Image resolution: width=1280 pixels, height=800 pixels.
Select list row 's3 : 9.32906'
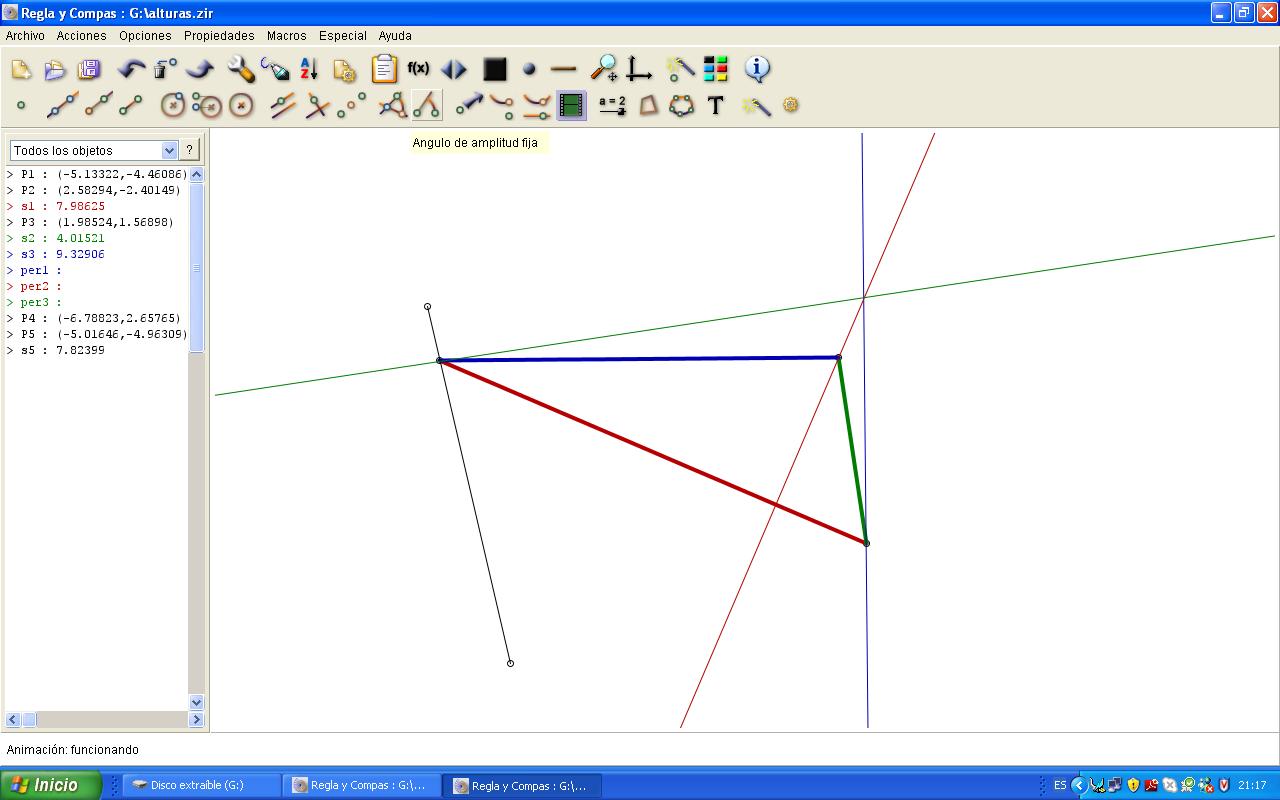(96, 254)
